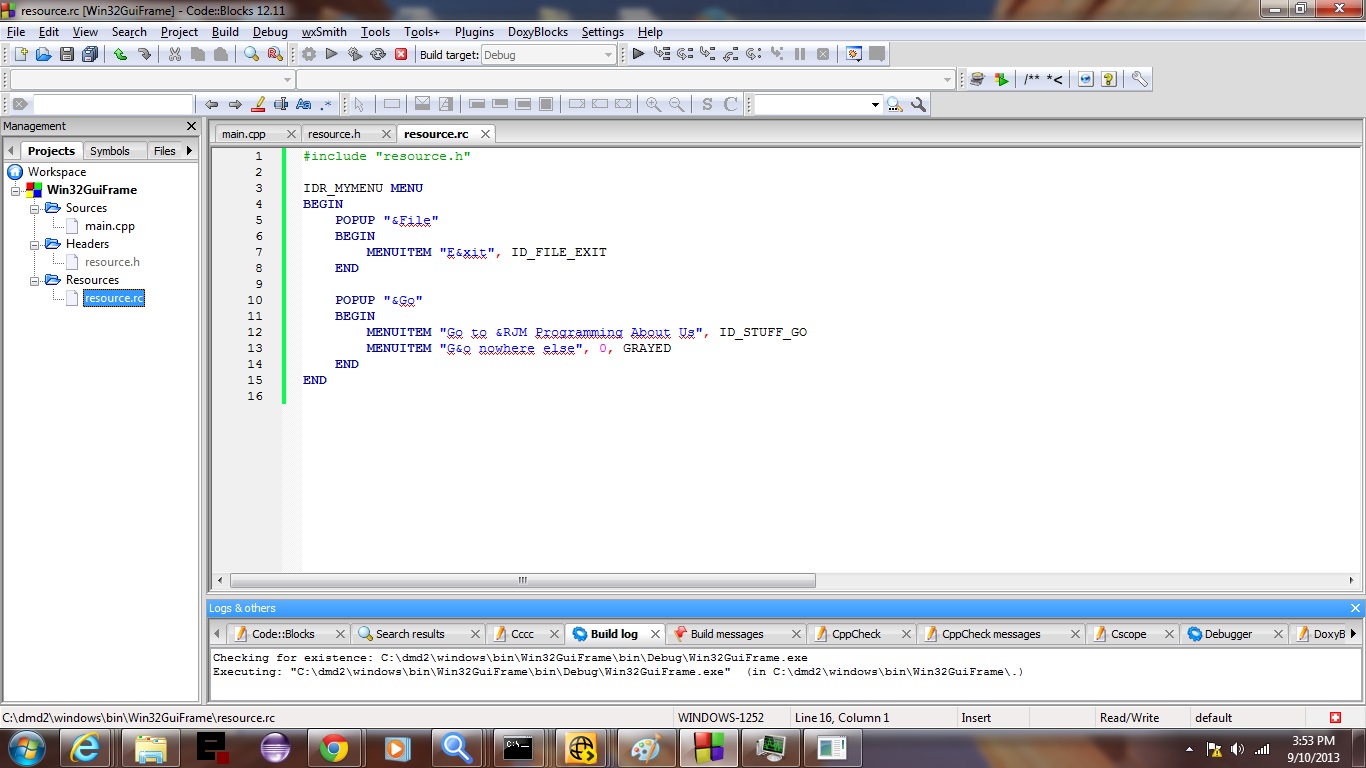Build the current project
The height and width of the screenshot is (768, 1366).
[307, 54]
